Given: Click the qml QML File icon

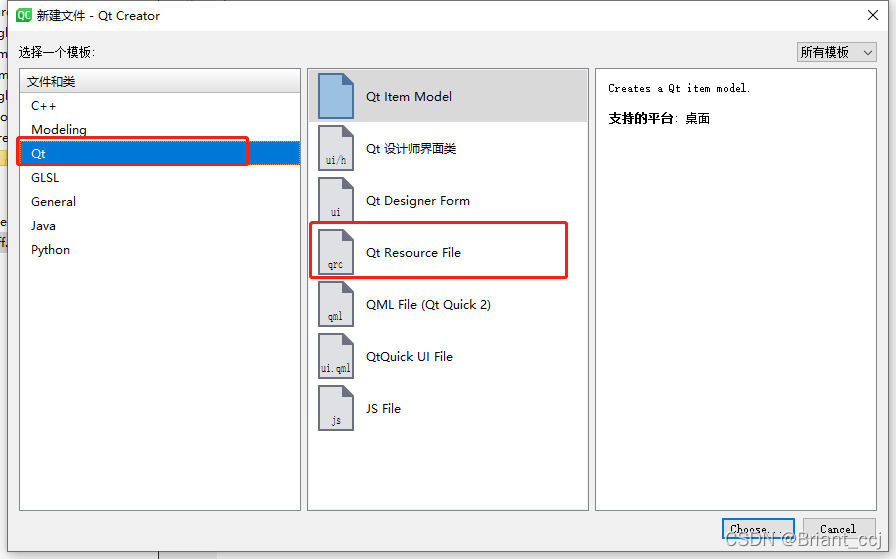Looking at the screenshot, I should [336, 304].
